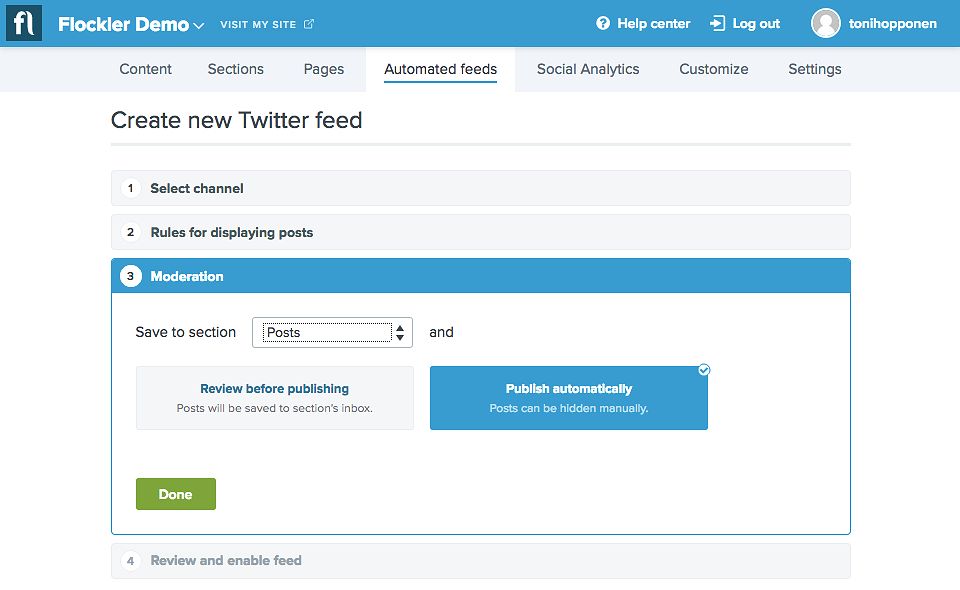Viewport: 960px width, 590px height.
Task: Click the step 3 Moderation number circle
Action: click(x=130, y=276)
